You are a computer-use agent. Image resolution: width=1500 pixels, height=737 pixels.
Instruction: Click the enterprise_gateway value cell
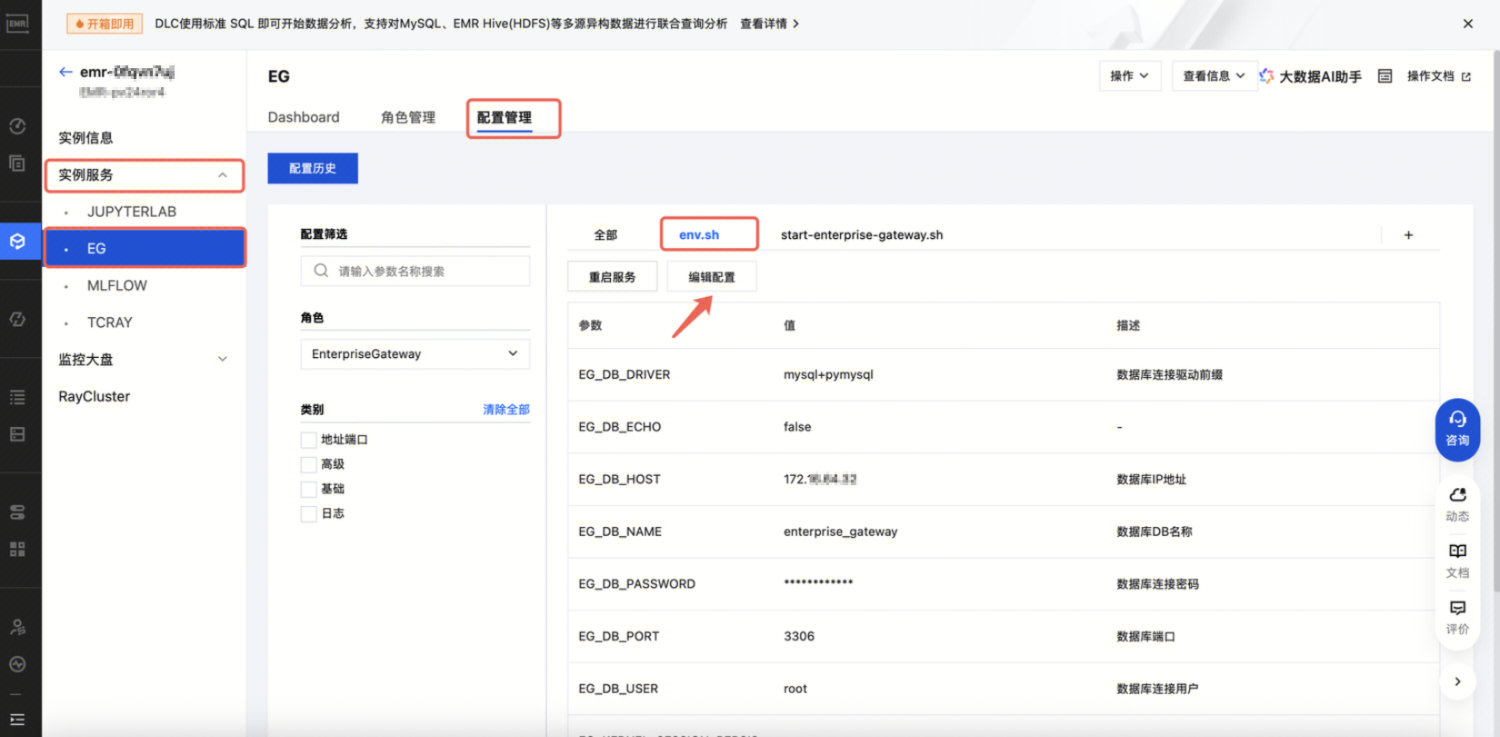[841, 532]
